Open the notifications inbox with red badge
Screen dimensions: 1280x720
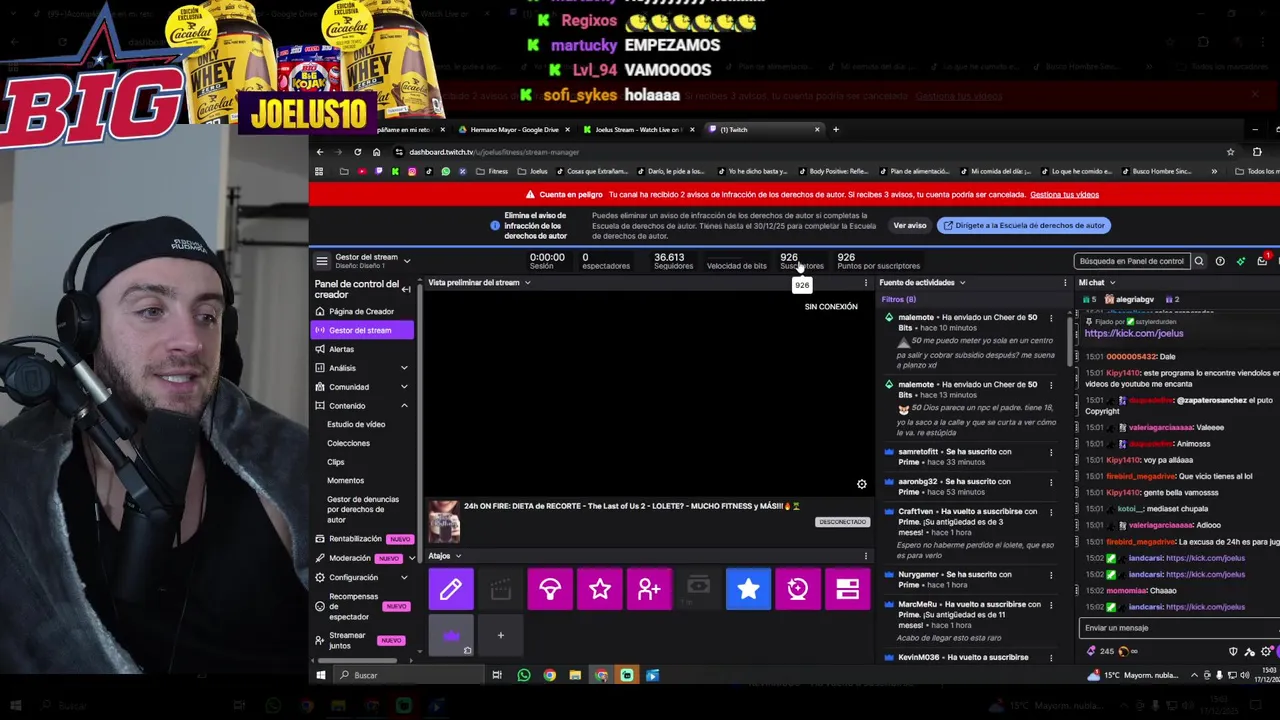click(1263, 260)
